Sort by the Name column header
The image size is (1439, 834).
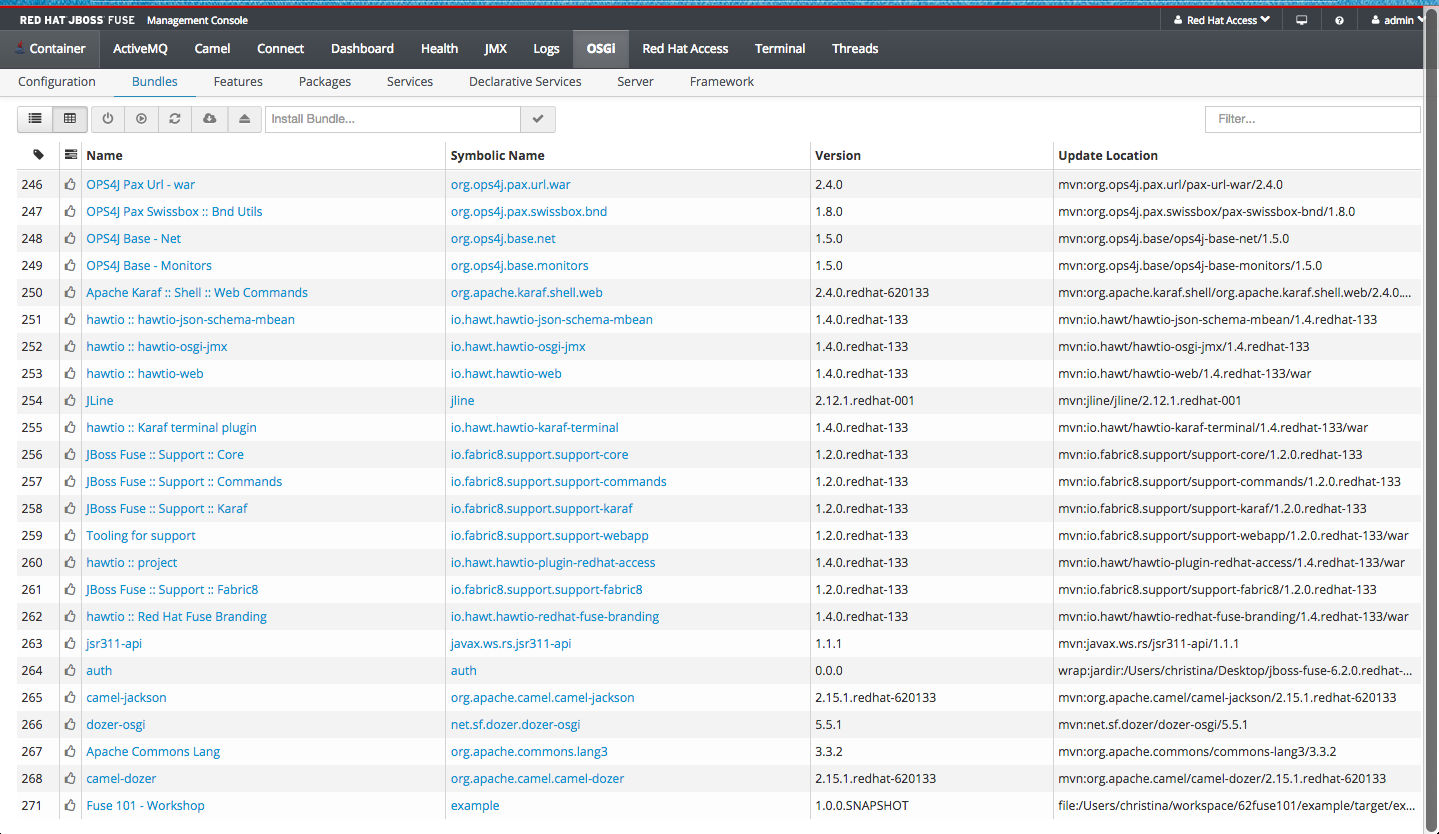click(104, 155)
